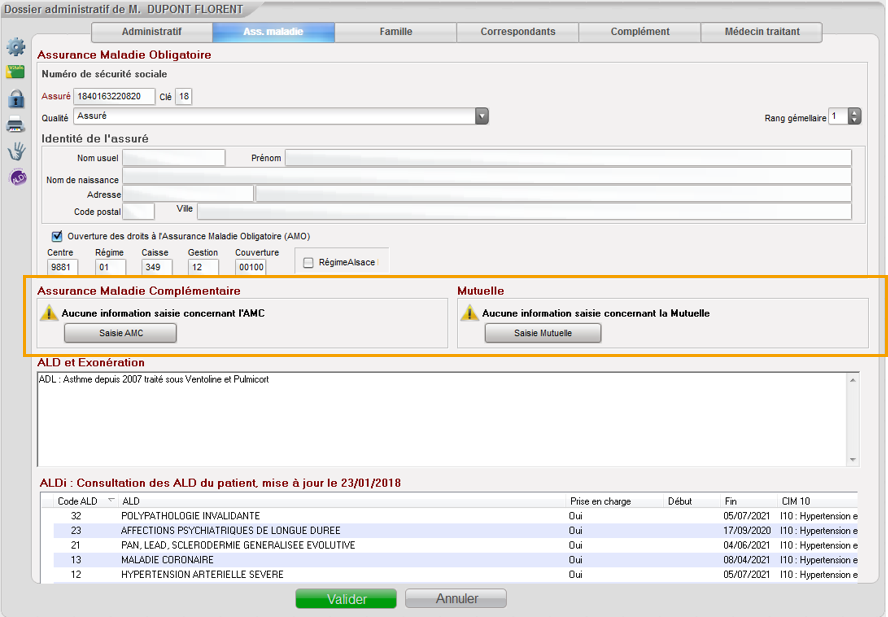Click the hand icon in sidebar
The height and width of the screenshot is (617, 888).
click(16, 151)
